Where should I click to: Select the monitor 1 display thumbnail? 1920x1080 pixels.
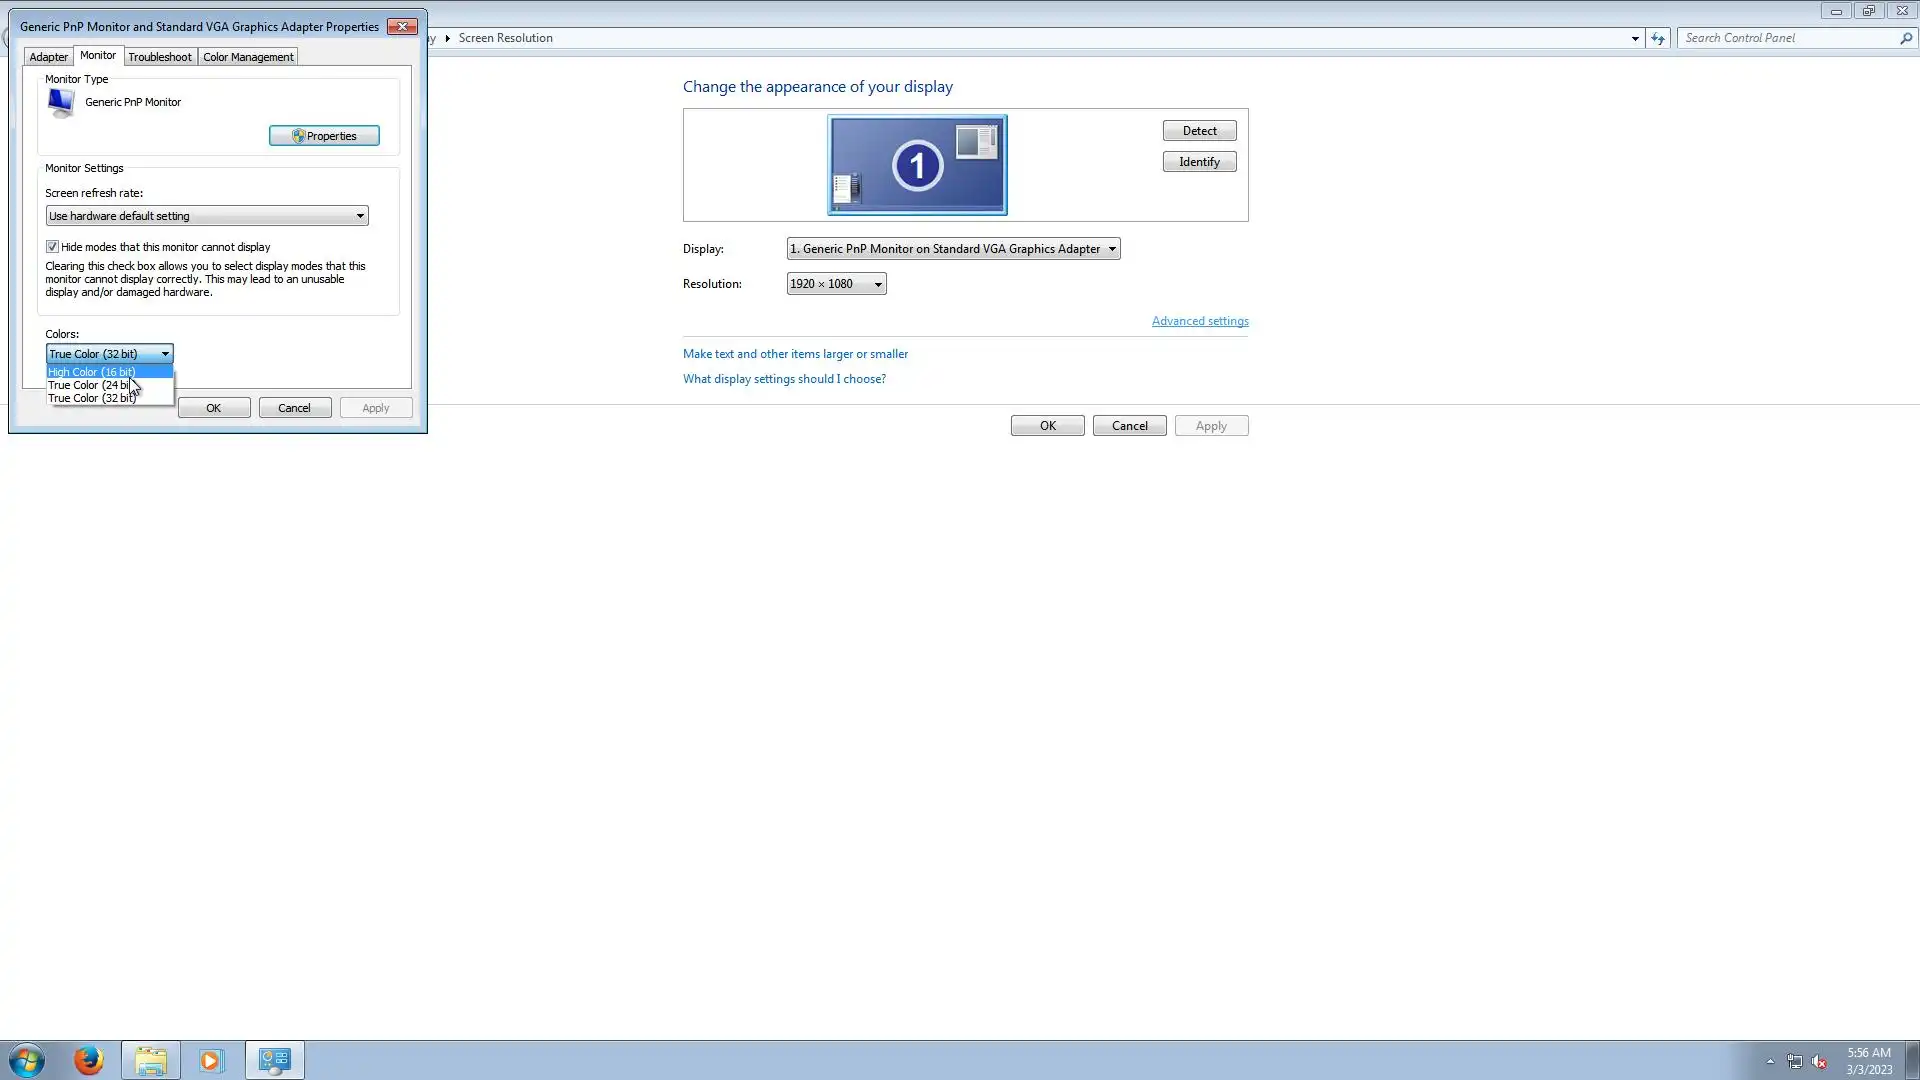coord(916,165)
